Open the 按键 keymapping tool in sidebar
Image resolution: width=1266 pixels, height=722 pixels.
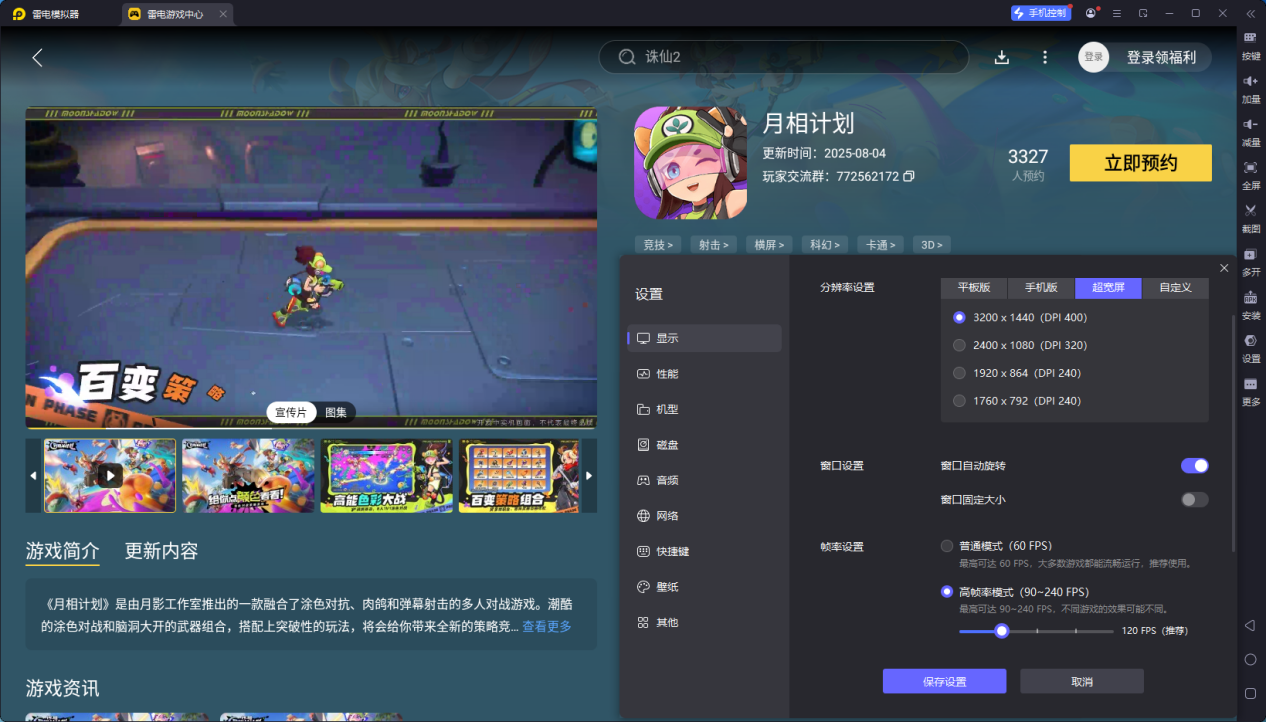point(1250,44)
